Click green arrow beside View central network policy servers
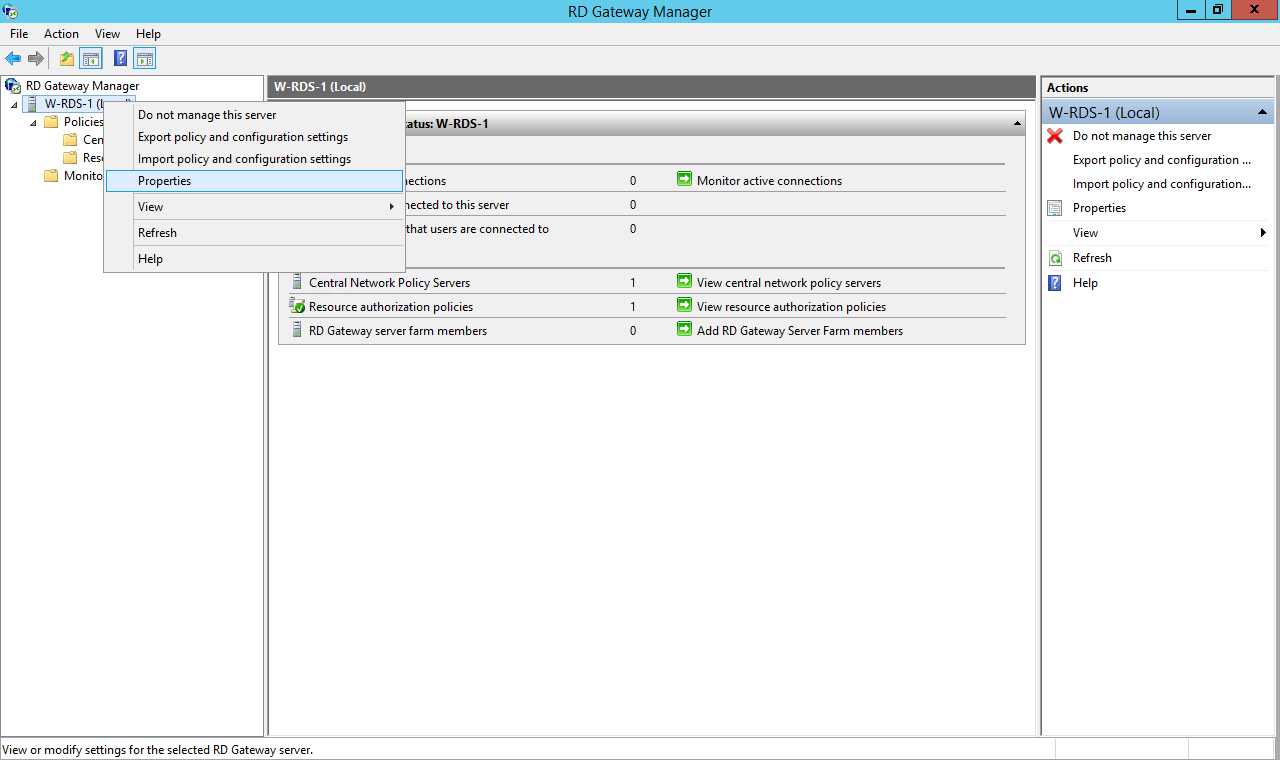1280x760 pixels. (684, 282)
